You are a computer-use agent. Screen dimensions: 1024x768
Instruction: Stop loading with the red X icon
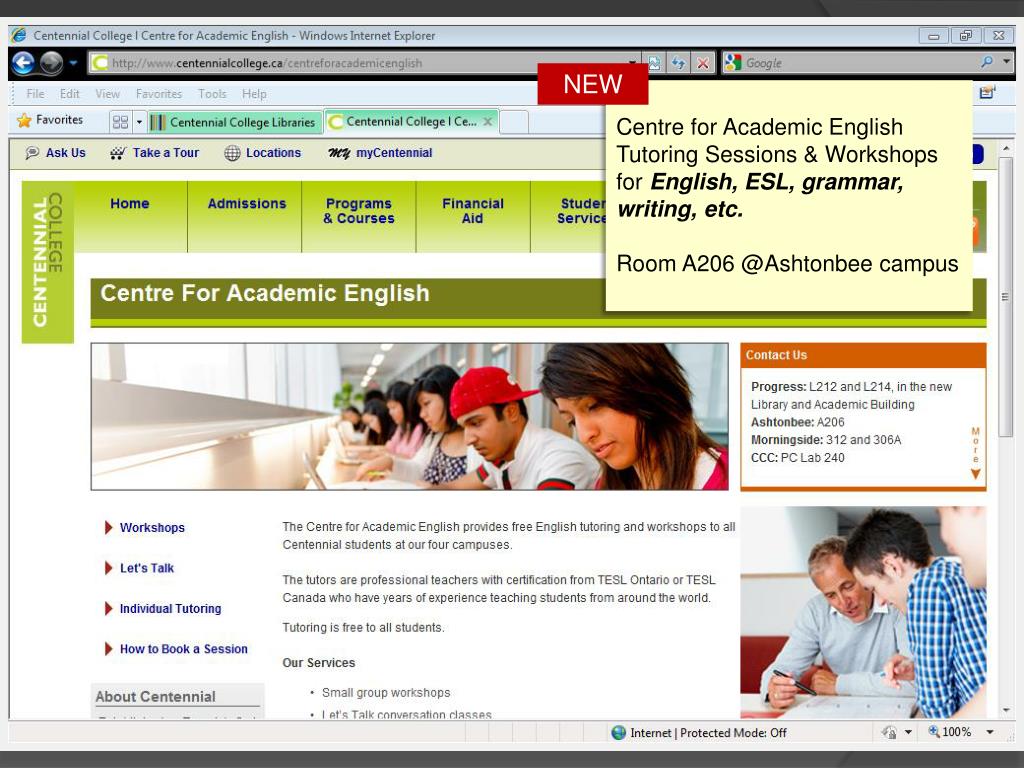point(703,63)
